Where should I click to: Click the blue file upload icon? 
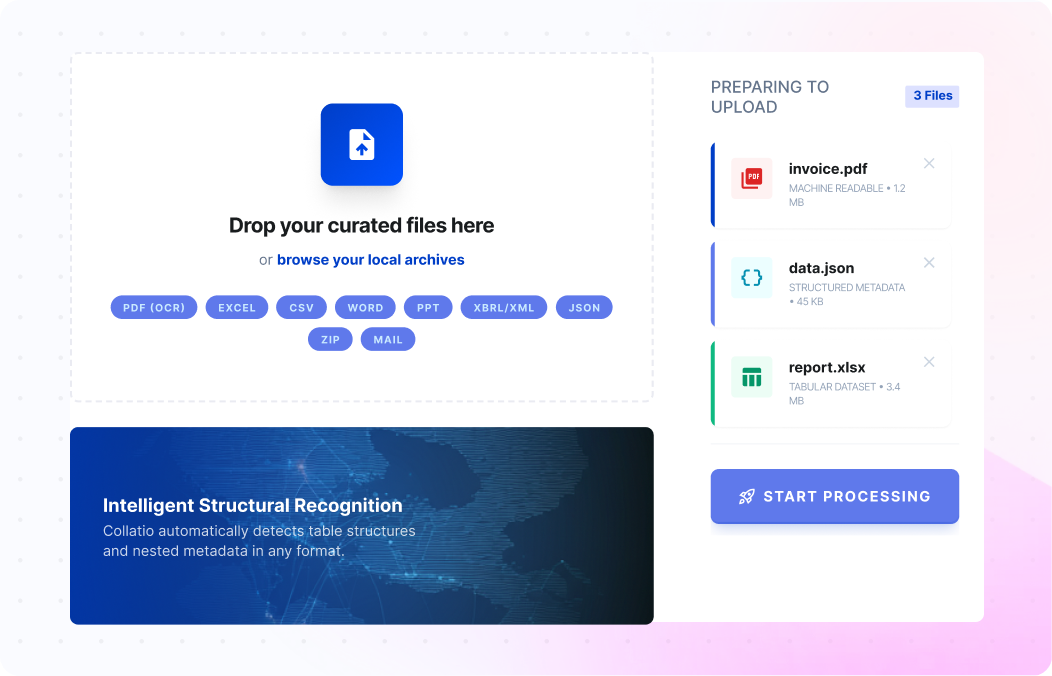[362, 144]
